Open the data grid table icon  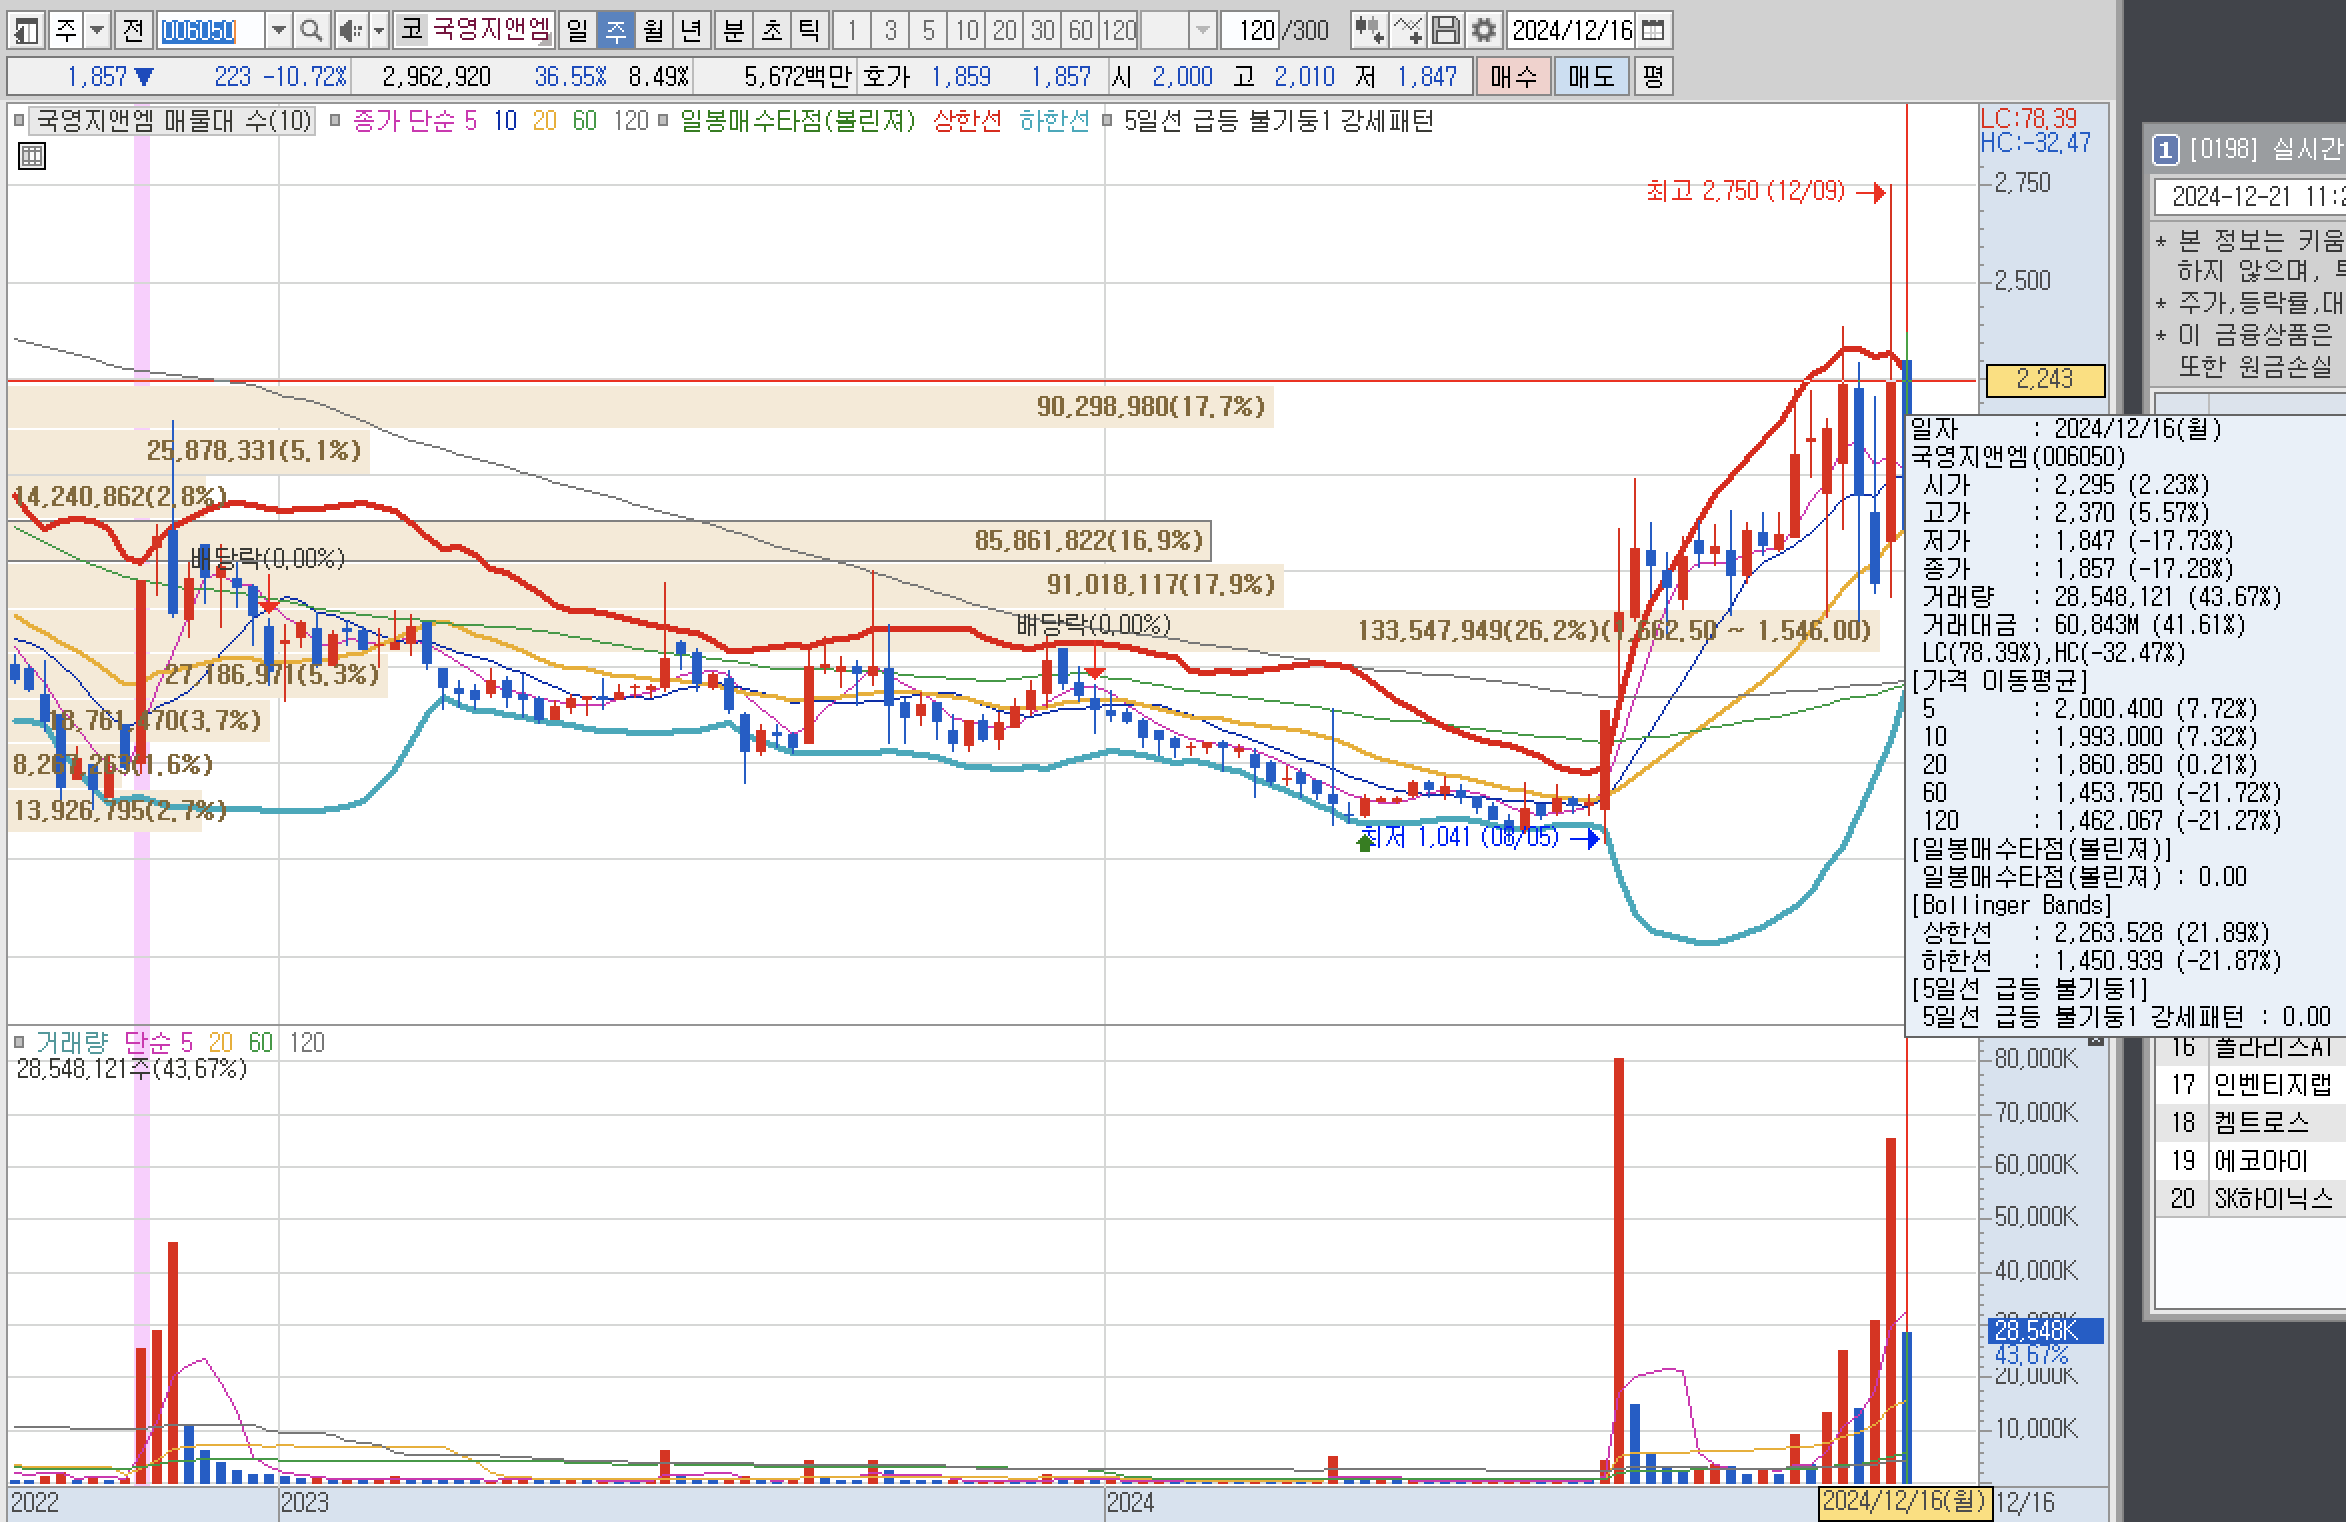click(x=32, y=156)
